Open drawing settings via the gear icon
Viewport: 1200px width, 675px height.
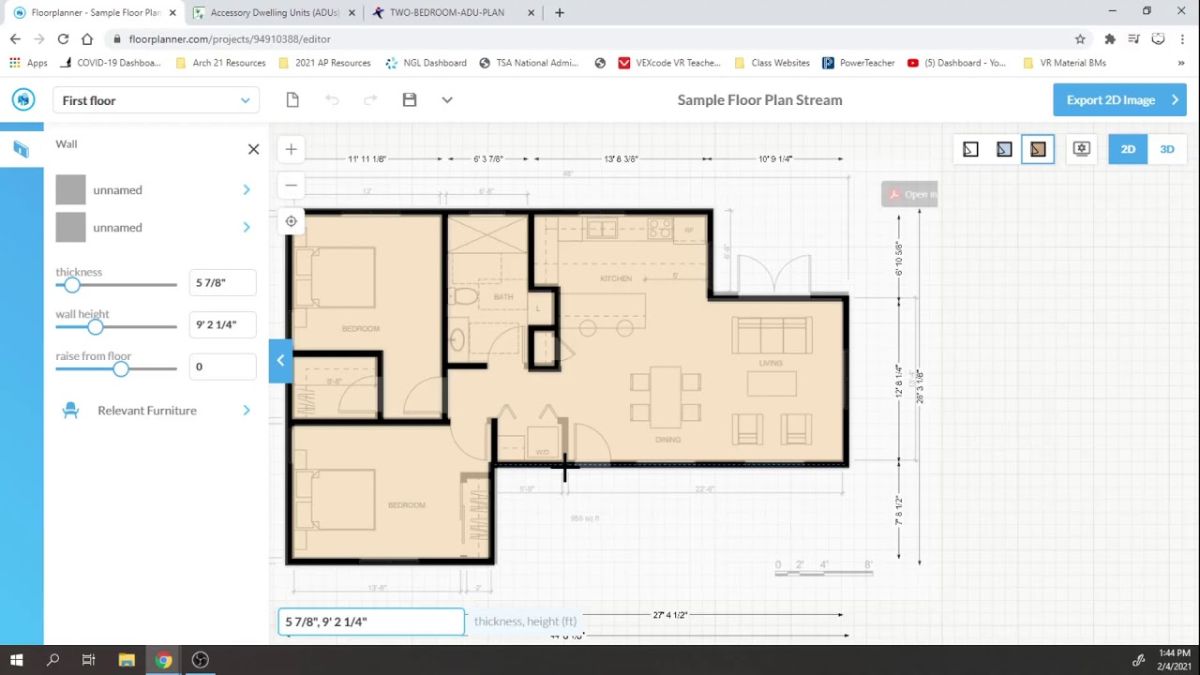click(x=1081, y=148)
